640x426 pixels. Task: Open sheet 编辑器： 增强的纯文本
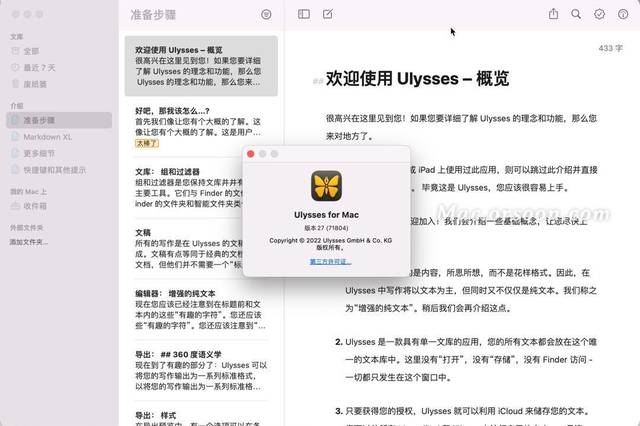click(x=201, y=309)
